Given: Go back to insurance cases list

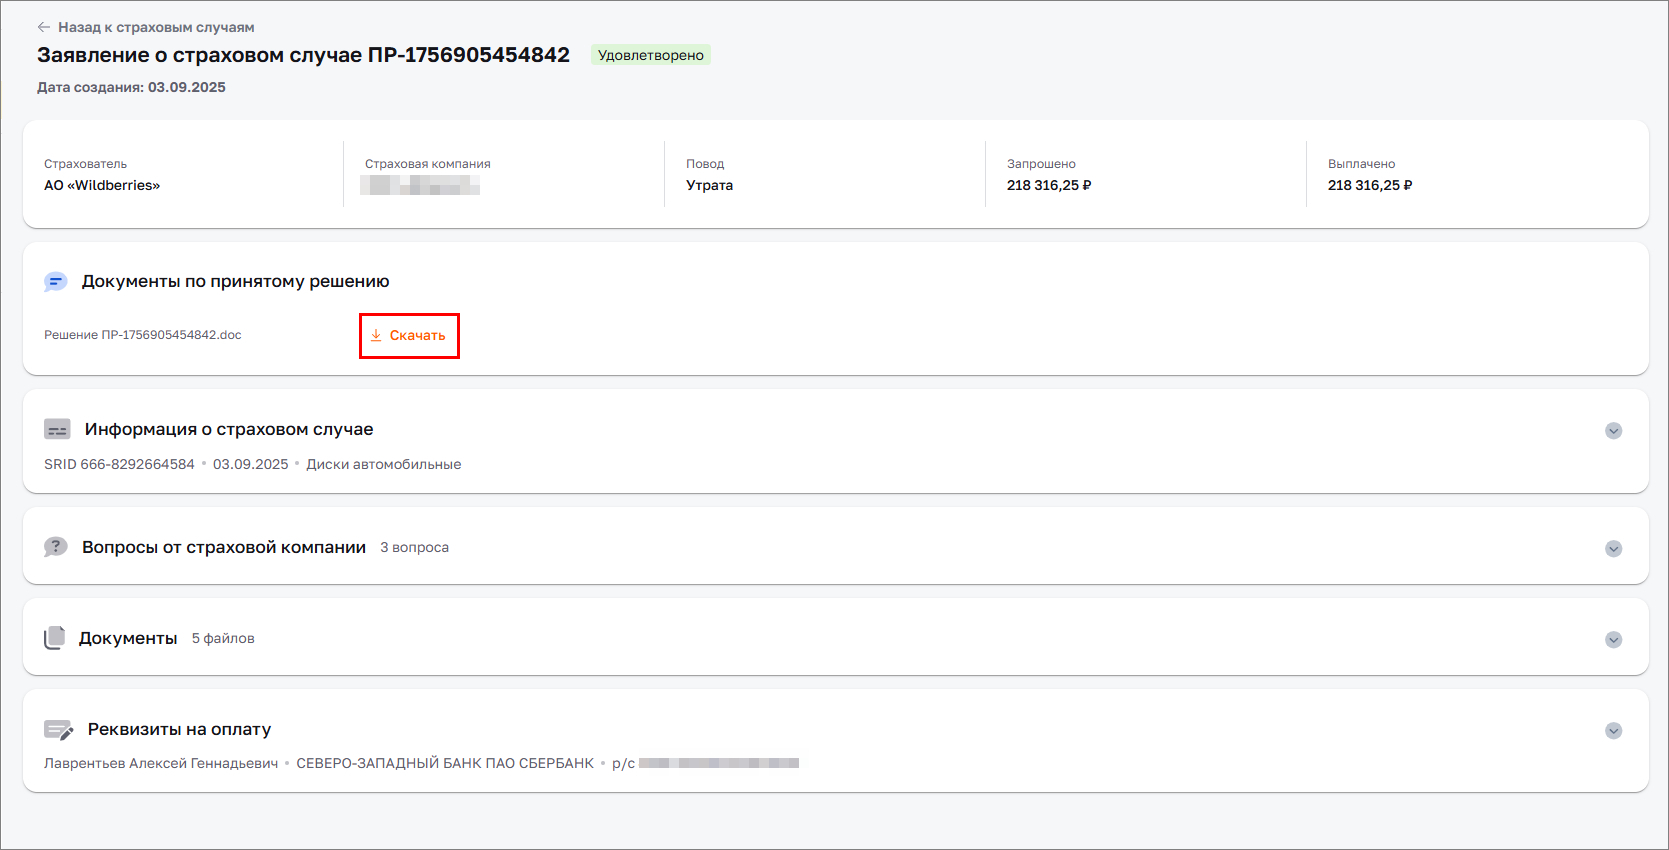Looking at the screenshot, I should click(155, 27).
